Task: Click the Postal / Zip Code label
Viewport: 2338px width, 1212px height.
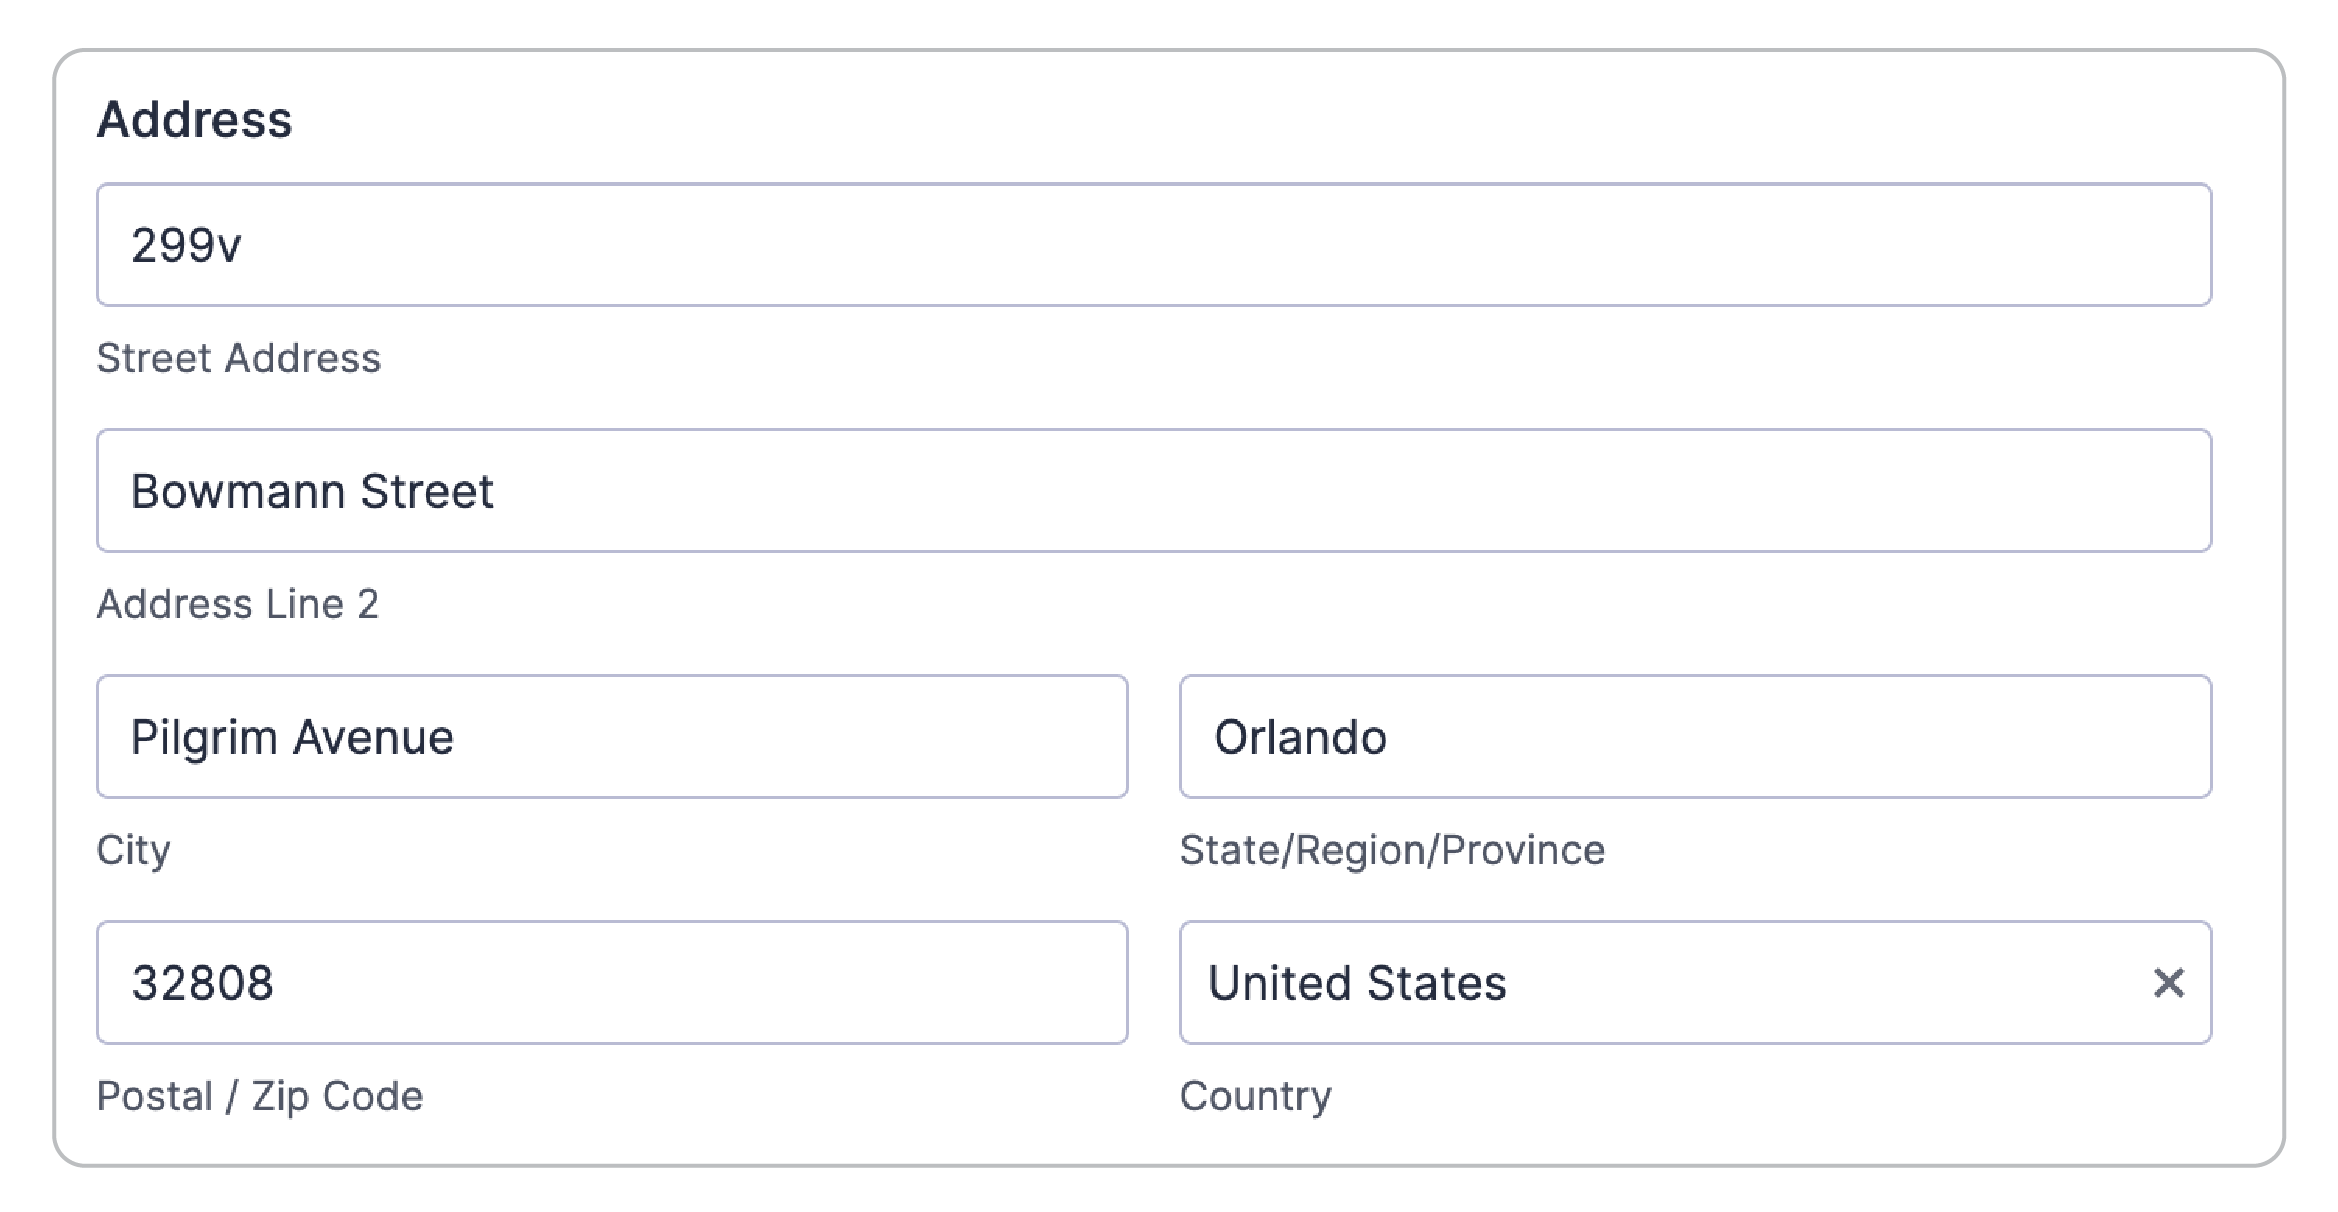Action: [259, 1096]
